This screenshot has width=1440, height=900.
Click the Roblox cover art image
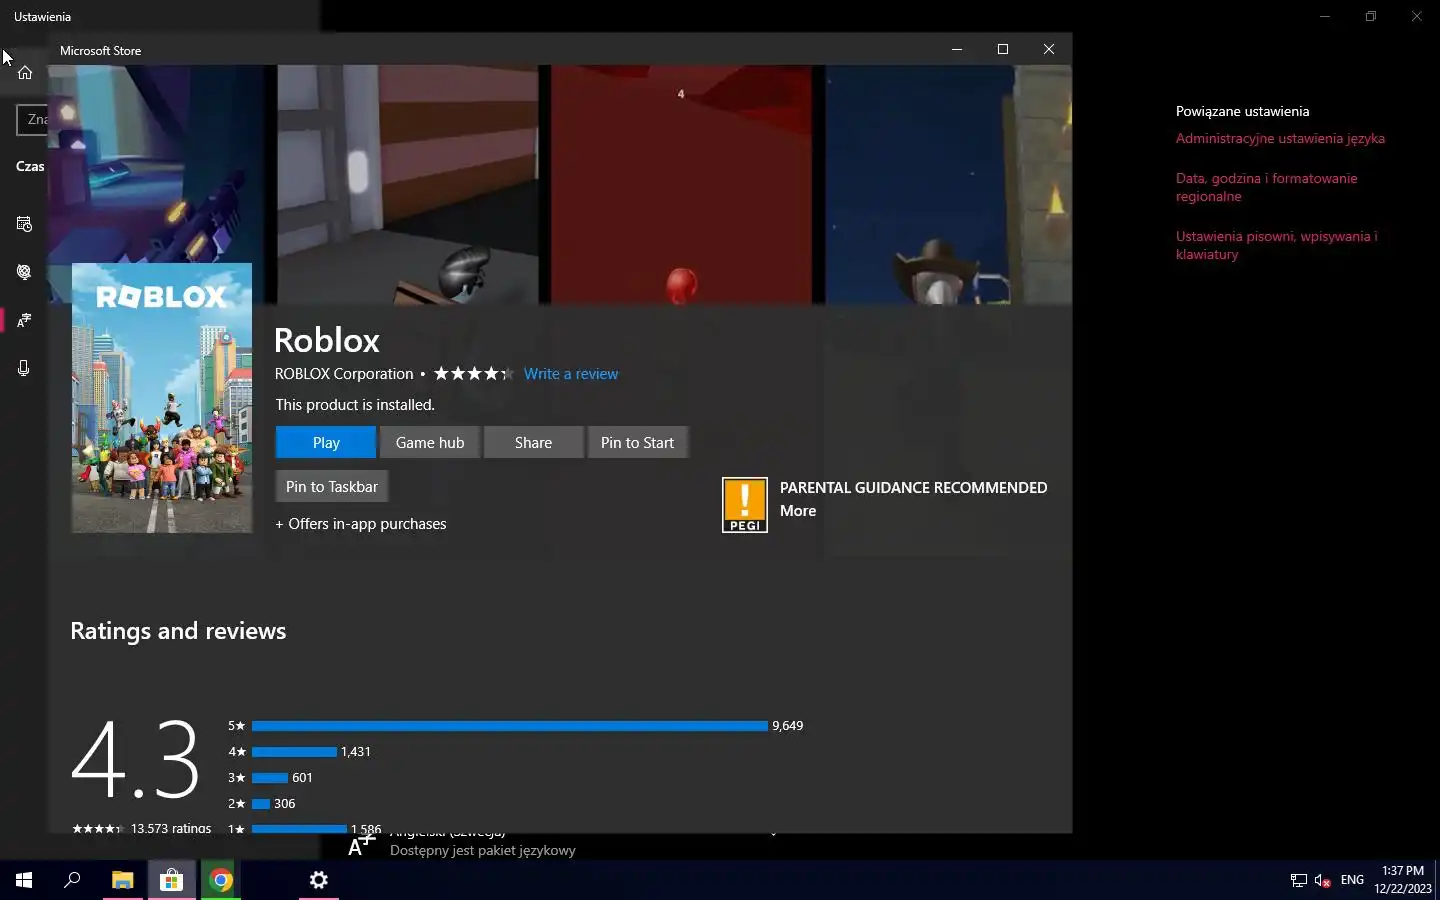[162, 398]
